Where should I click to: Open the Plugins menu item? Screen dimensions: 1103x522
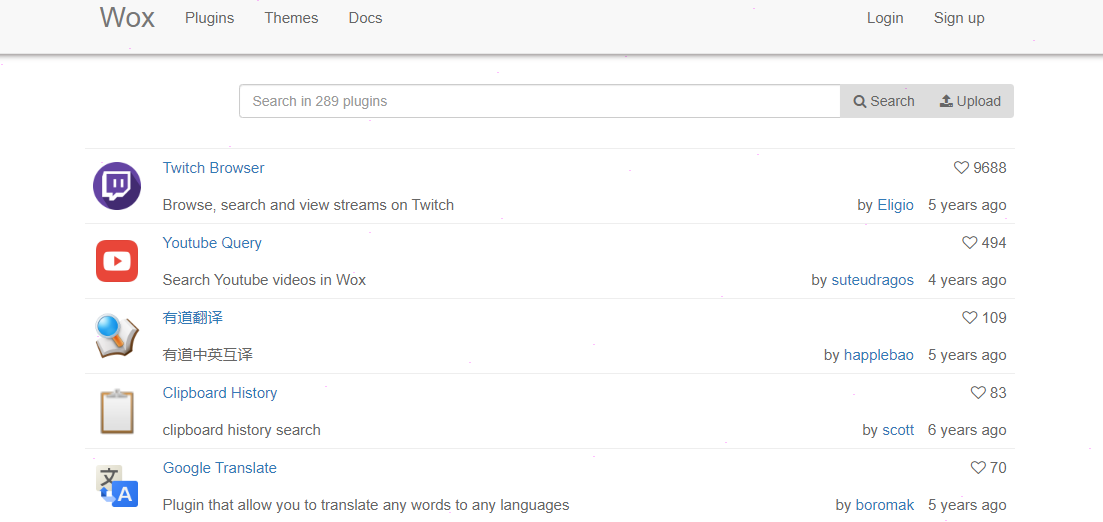tap(209, 18)
